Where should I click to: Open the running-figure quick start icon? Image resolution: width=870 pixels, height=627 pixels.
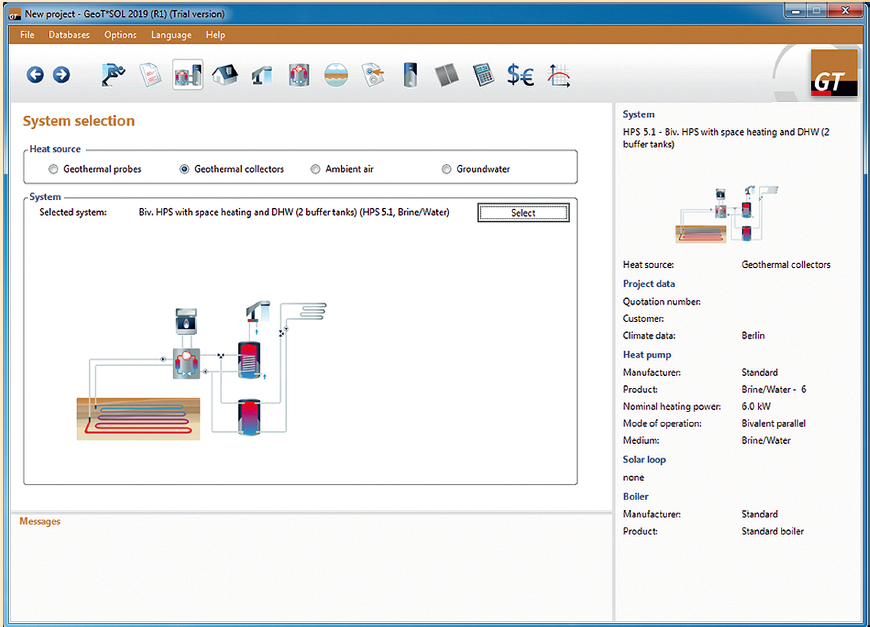coord(114,75)
